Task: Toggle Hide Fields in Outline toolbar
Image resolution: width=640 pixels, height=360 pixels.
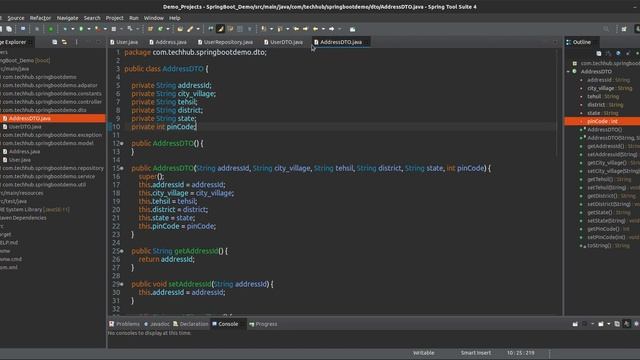Action: 618,53
